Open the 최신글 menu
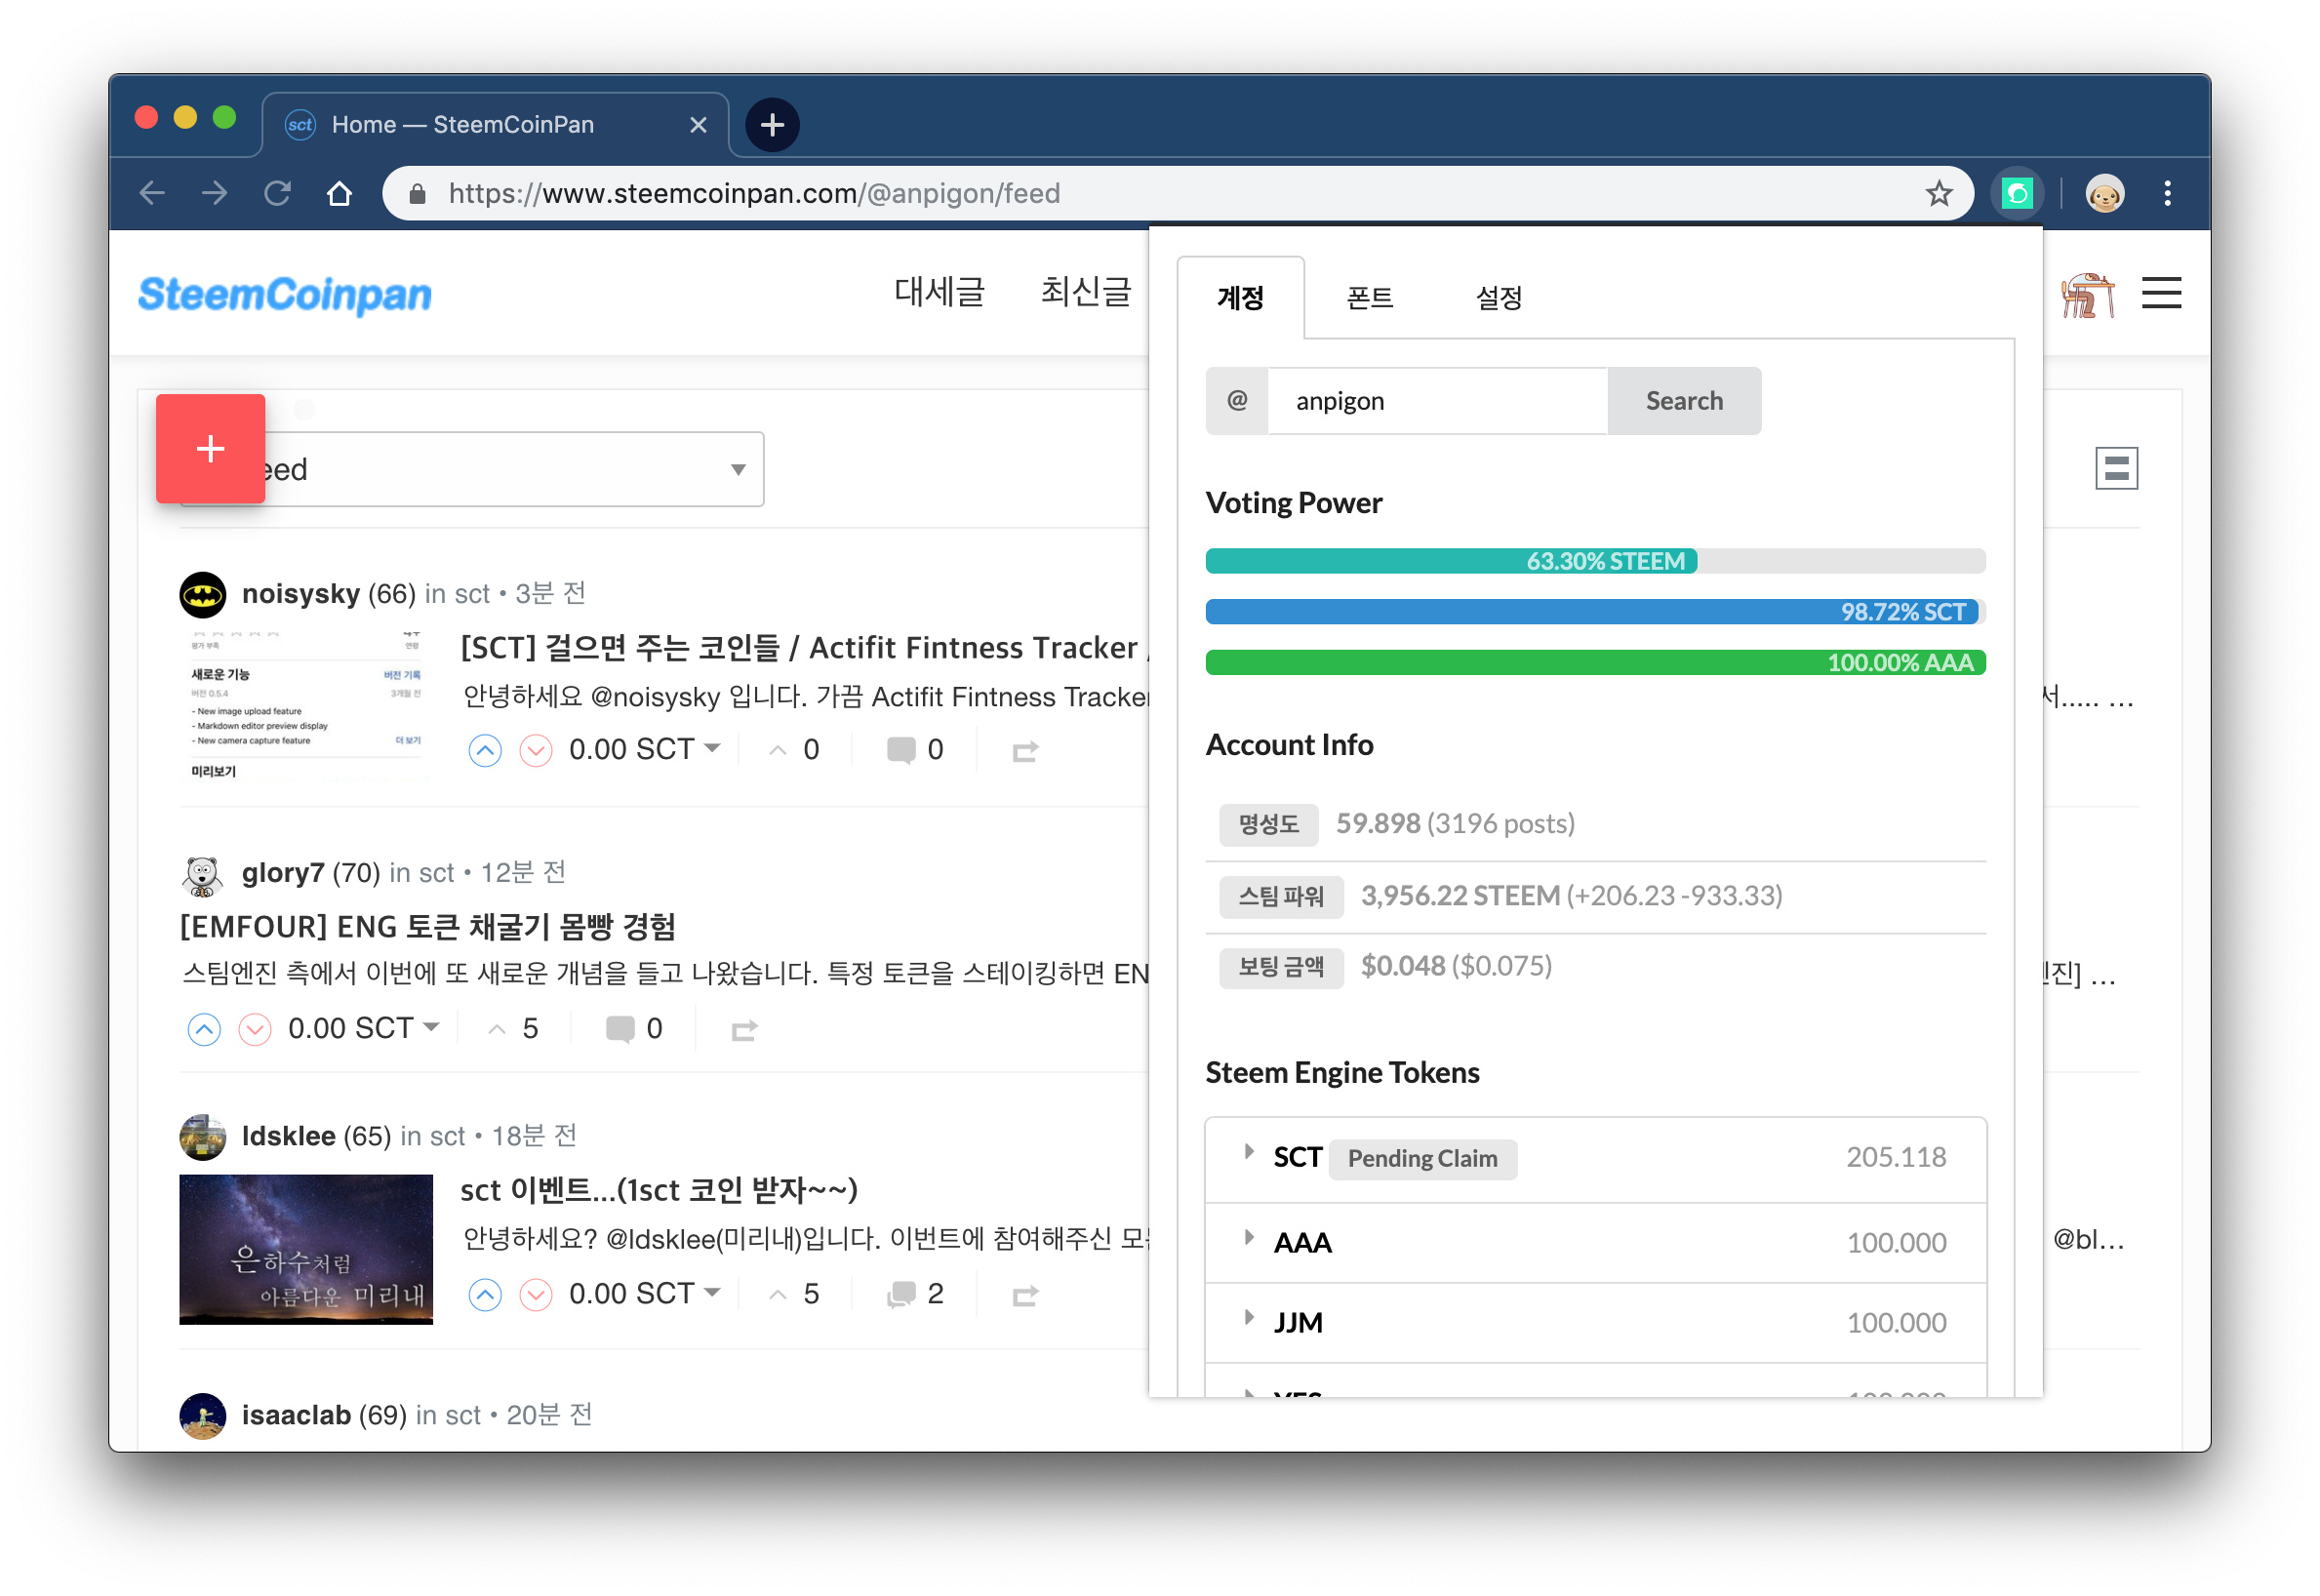 pyautogui.click(x=1086, y=292)
